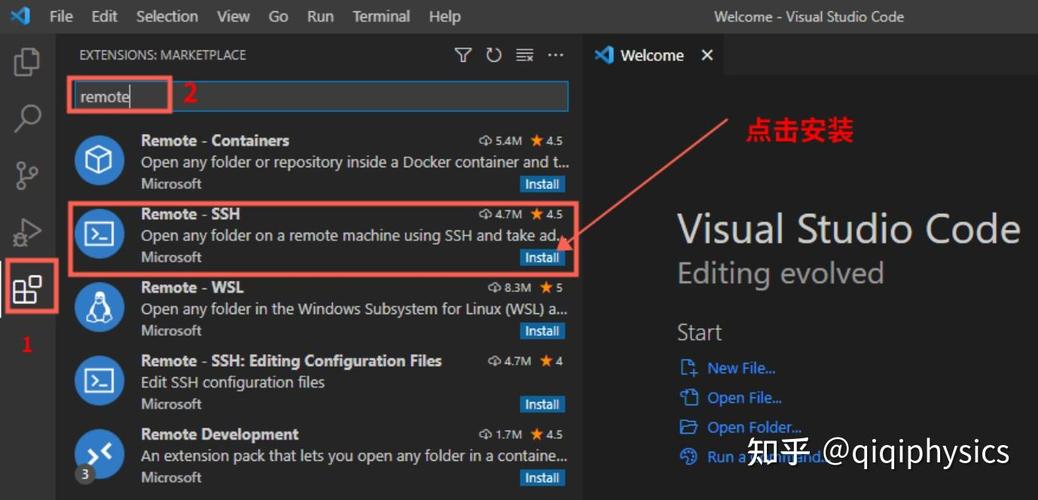
Task: Filter extensions with the funnel icon
Action: pyautogui.click(x=463, y=55)
